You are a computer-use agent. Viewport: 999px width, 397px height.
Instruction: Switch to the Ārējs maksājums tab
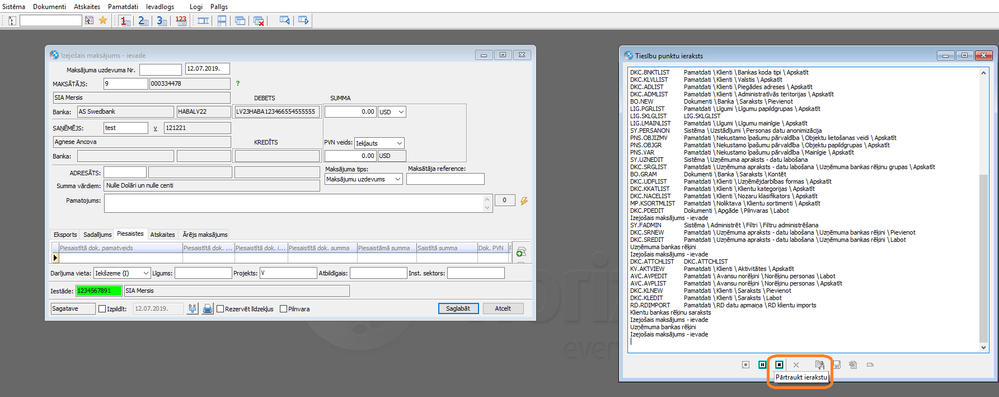(206, 235)
